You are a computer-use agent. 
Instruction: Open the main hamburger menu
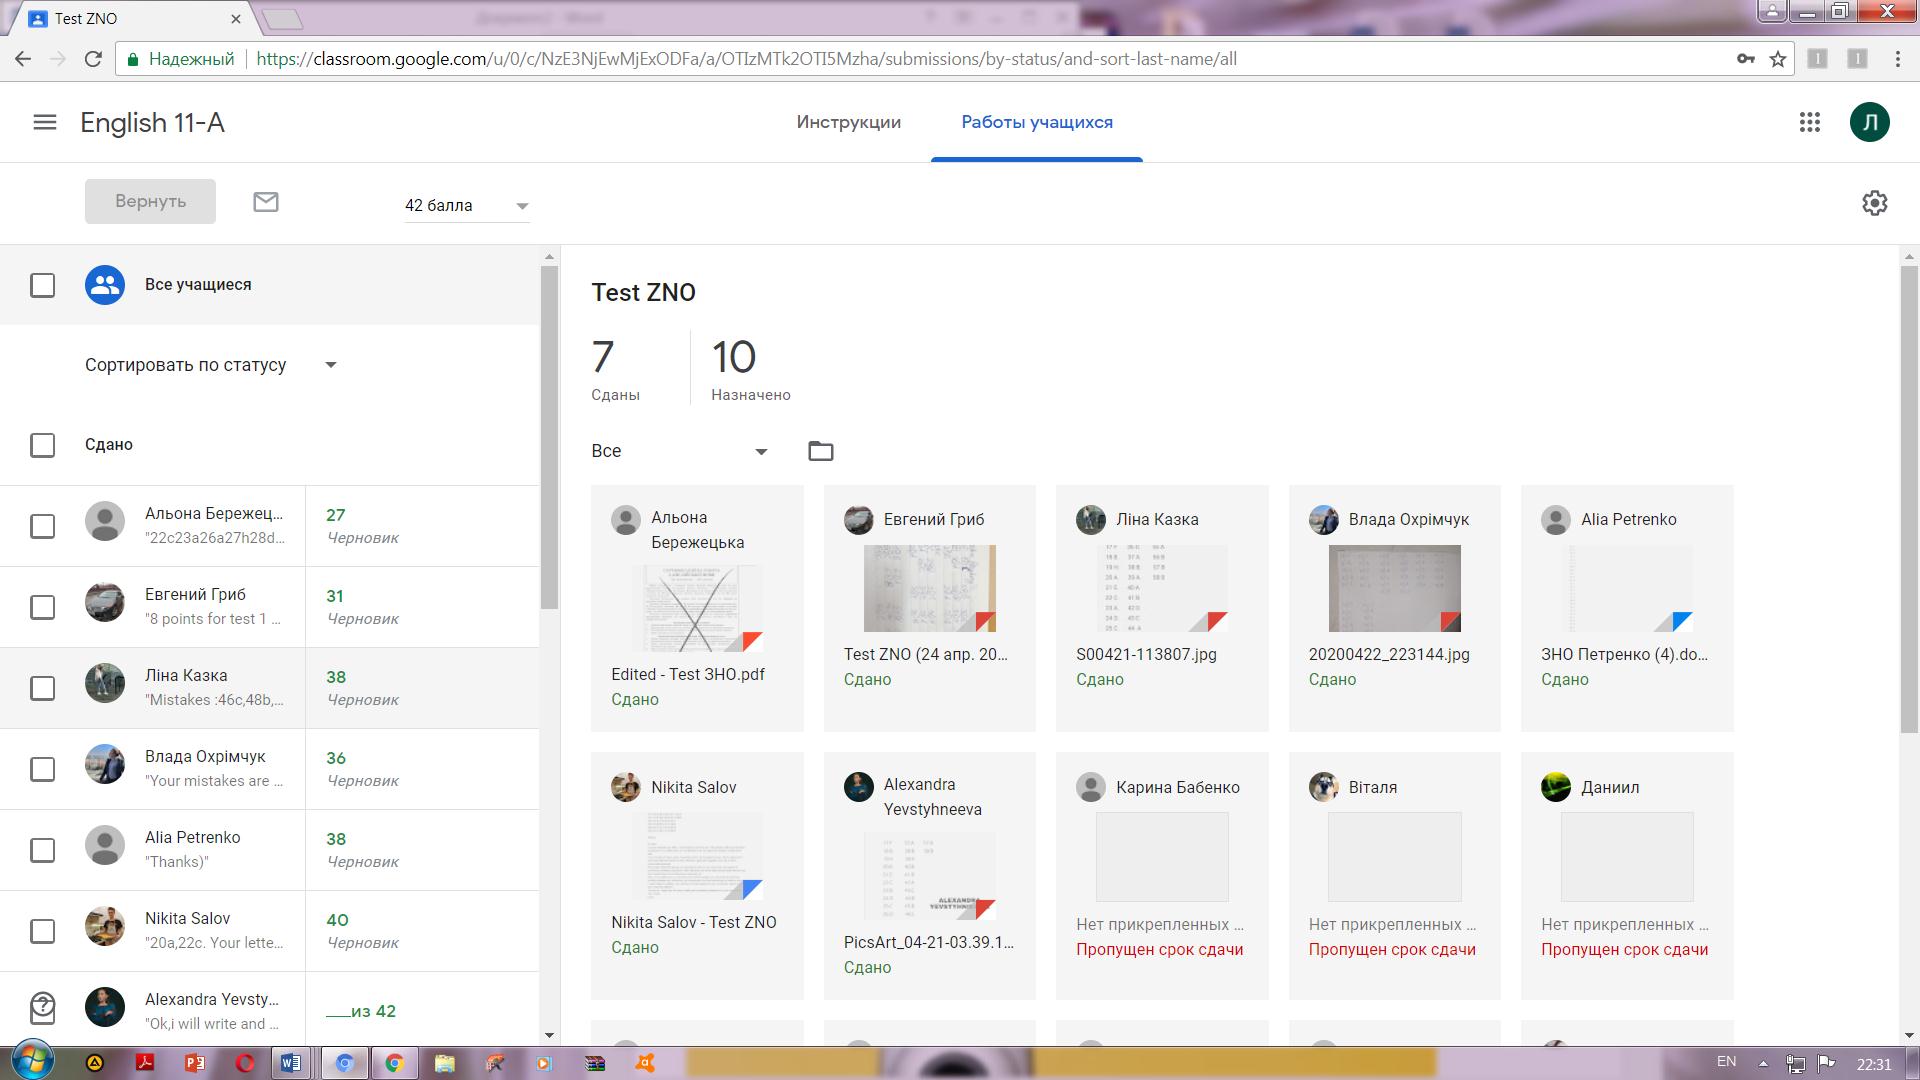point(45,122)
